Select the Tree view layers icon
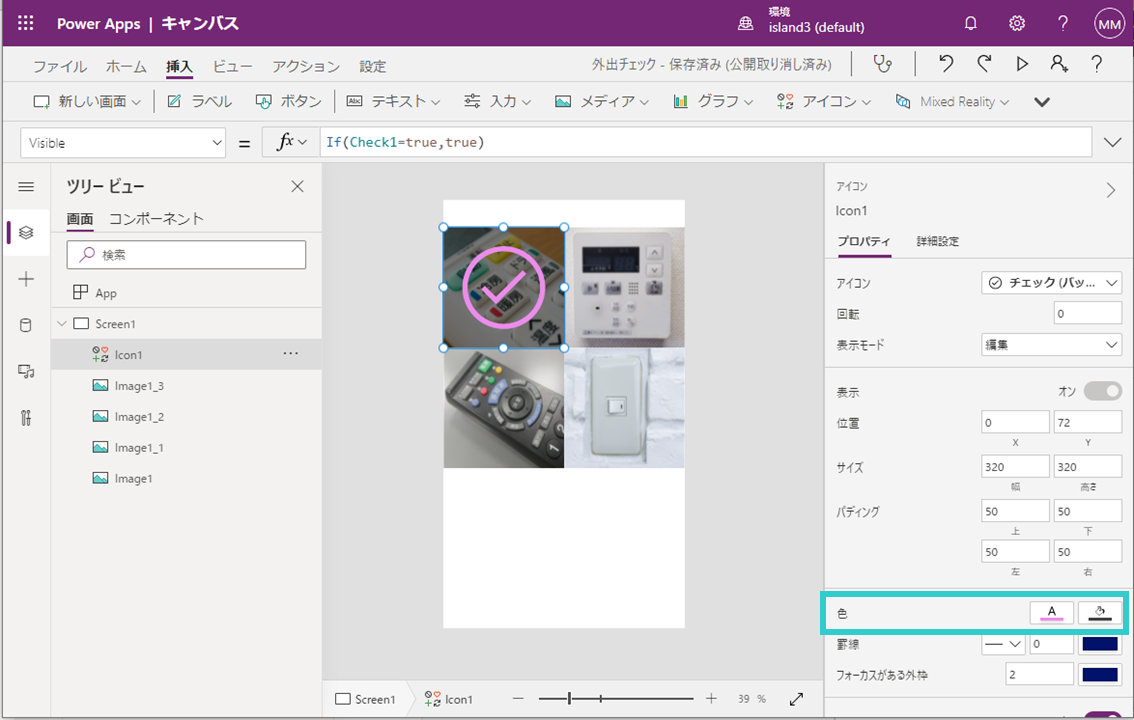The image size is (1134, 720). (x=26, y=233)
